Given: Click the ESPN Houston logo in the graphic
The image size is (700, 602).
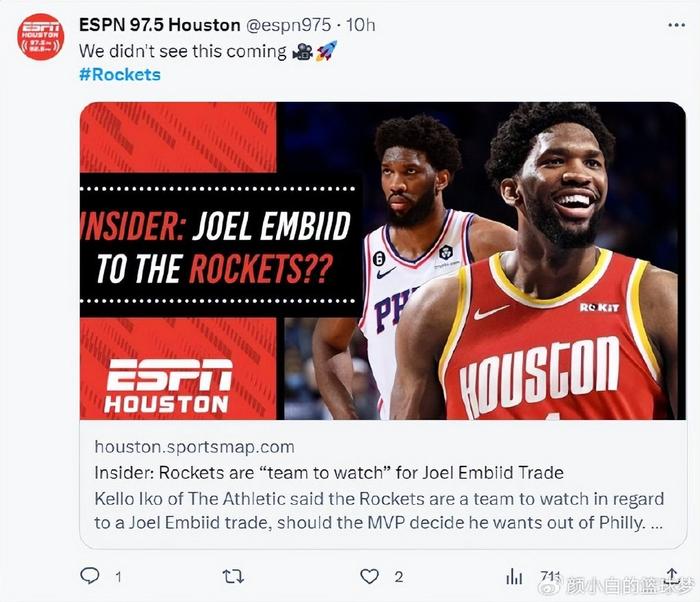Looking at the screenshot, I should pos(169,386).
